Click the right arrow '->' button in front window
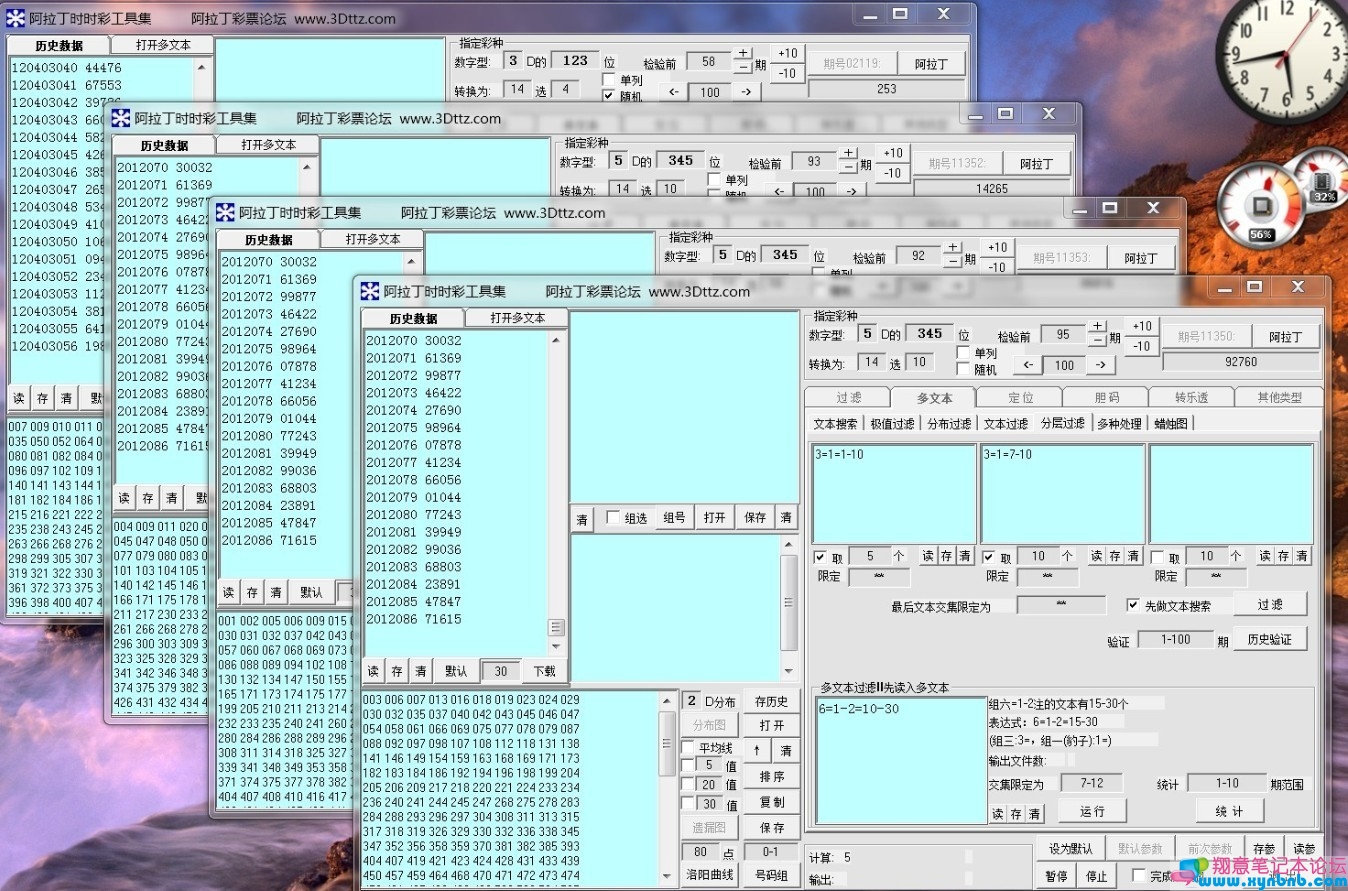The width and height of the screenshot is (1348, 891). pos(1100,365)
